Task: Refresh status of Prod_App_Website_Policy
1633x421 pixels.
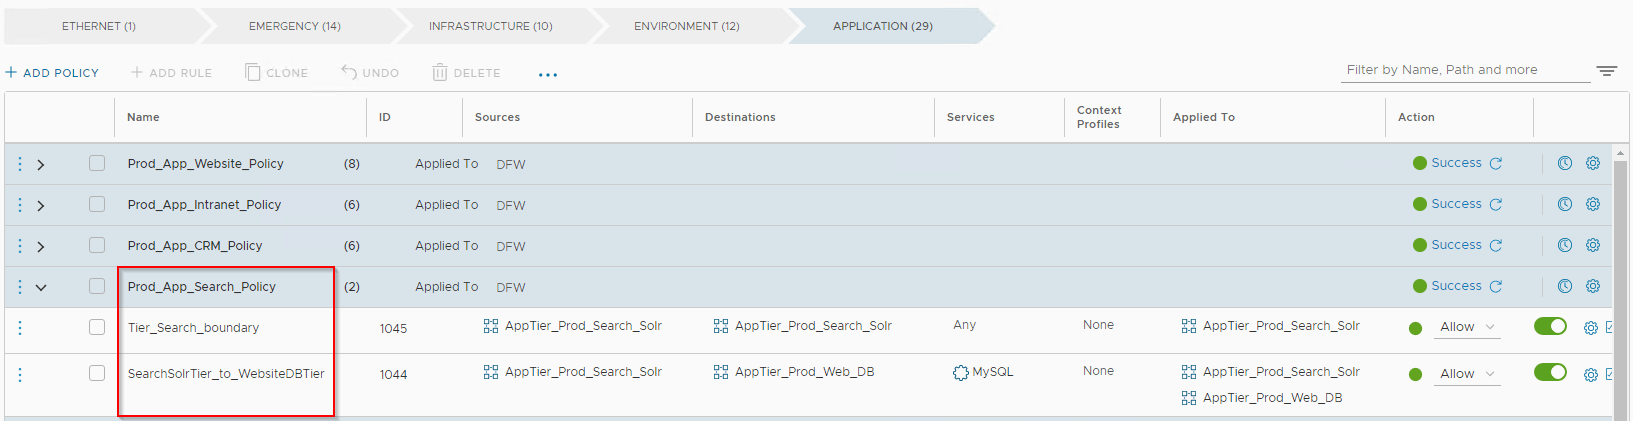Action: pyautogui.click(x=1496, y=164)
